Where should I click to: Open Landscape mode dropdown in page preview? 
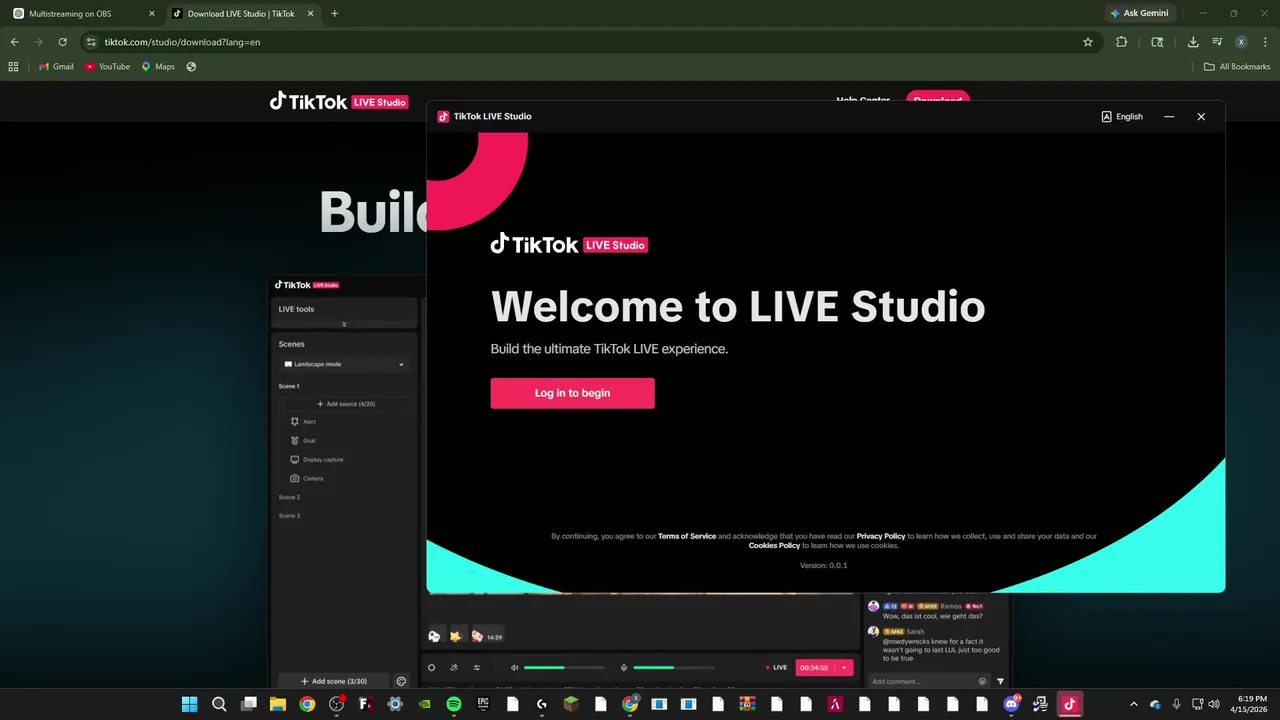click(344, 364)
